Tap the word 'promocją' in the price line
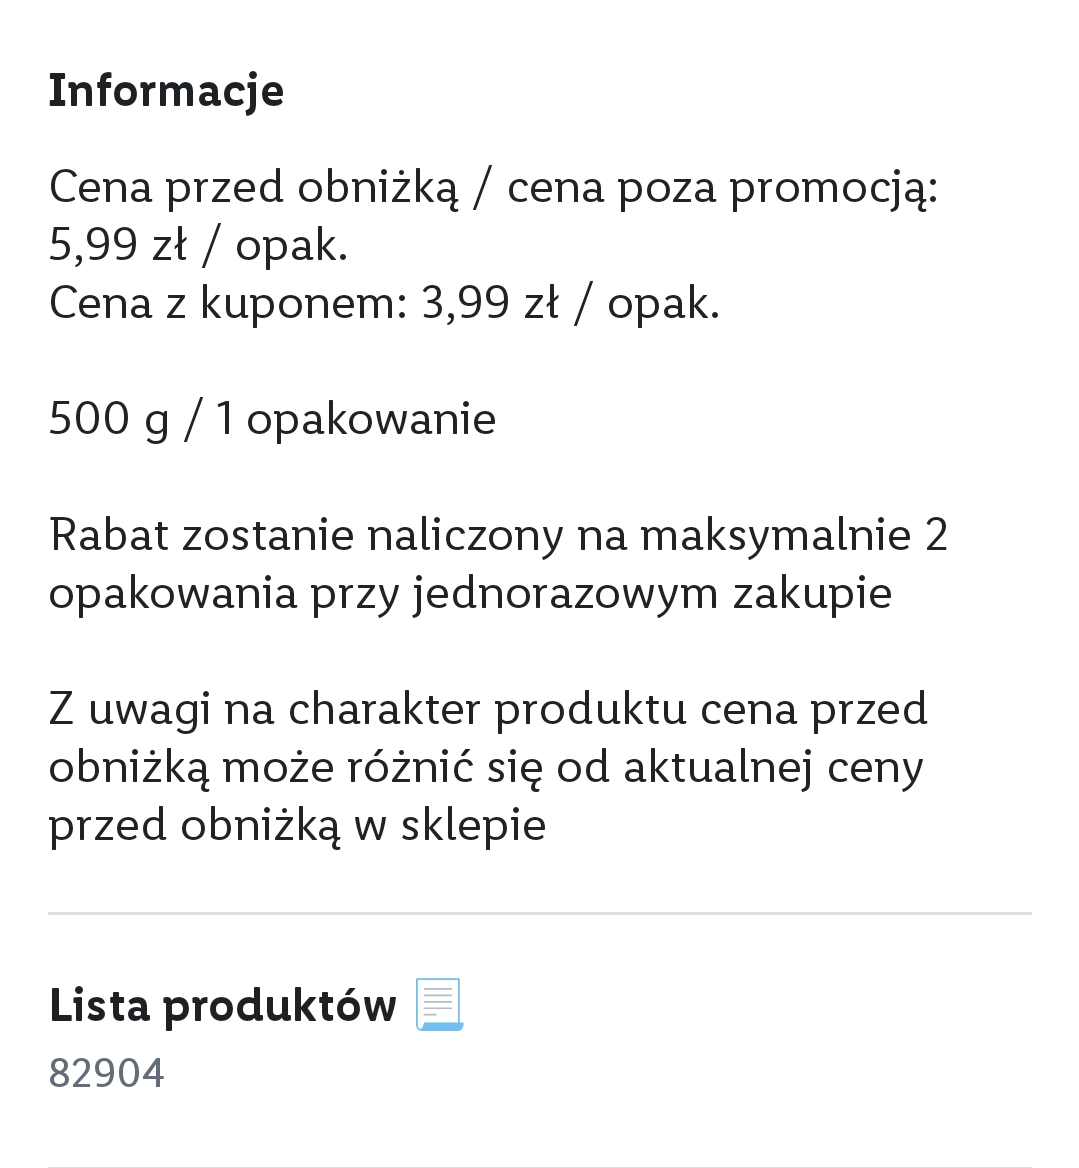1079x1168 pixels. pyautogui.click(x=832, y=187)
